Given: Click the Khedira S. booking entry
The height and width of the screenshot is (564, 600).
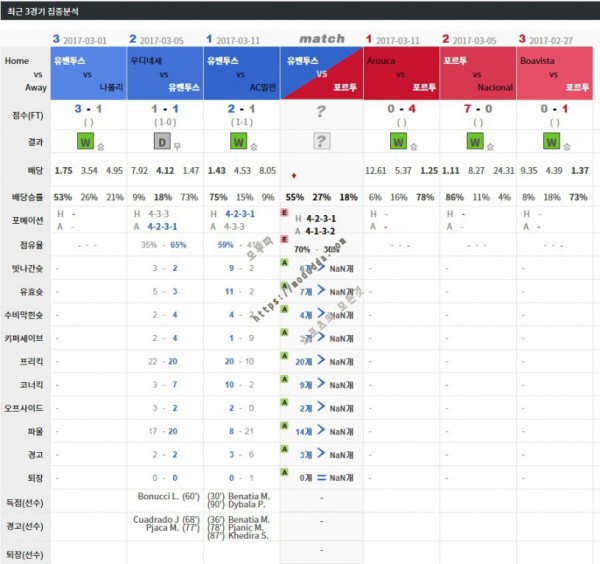Looking at the screenshot, I should 248,536.
